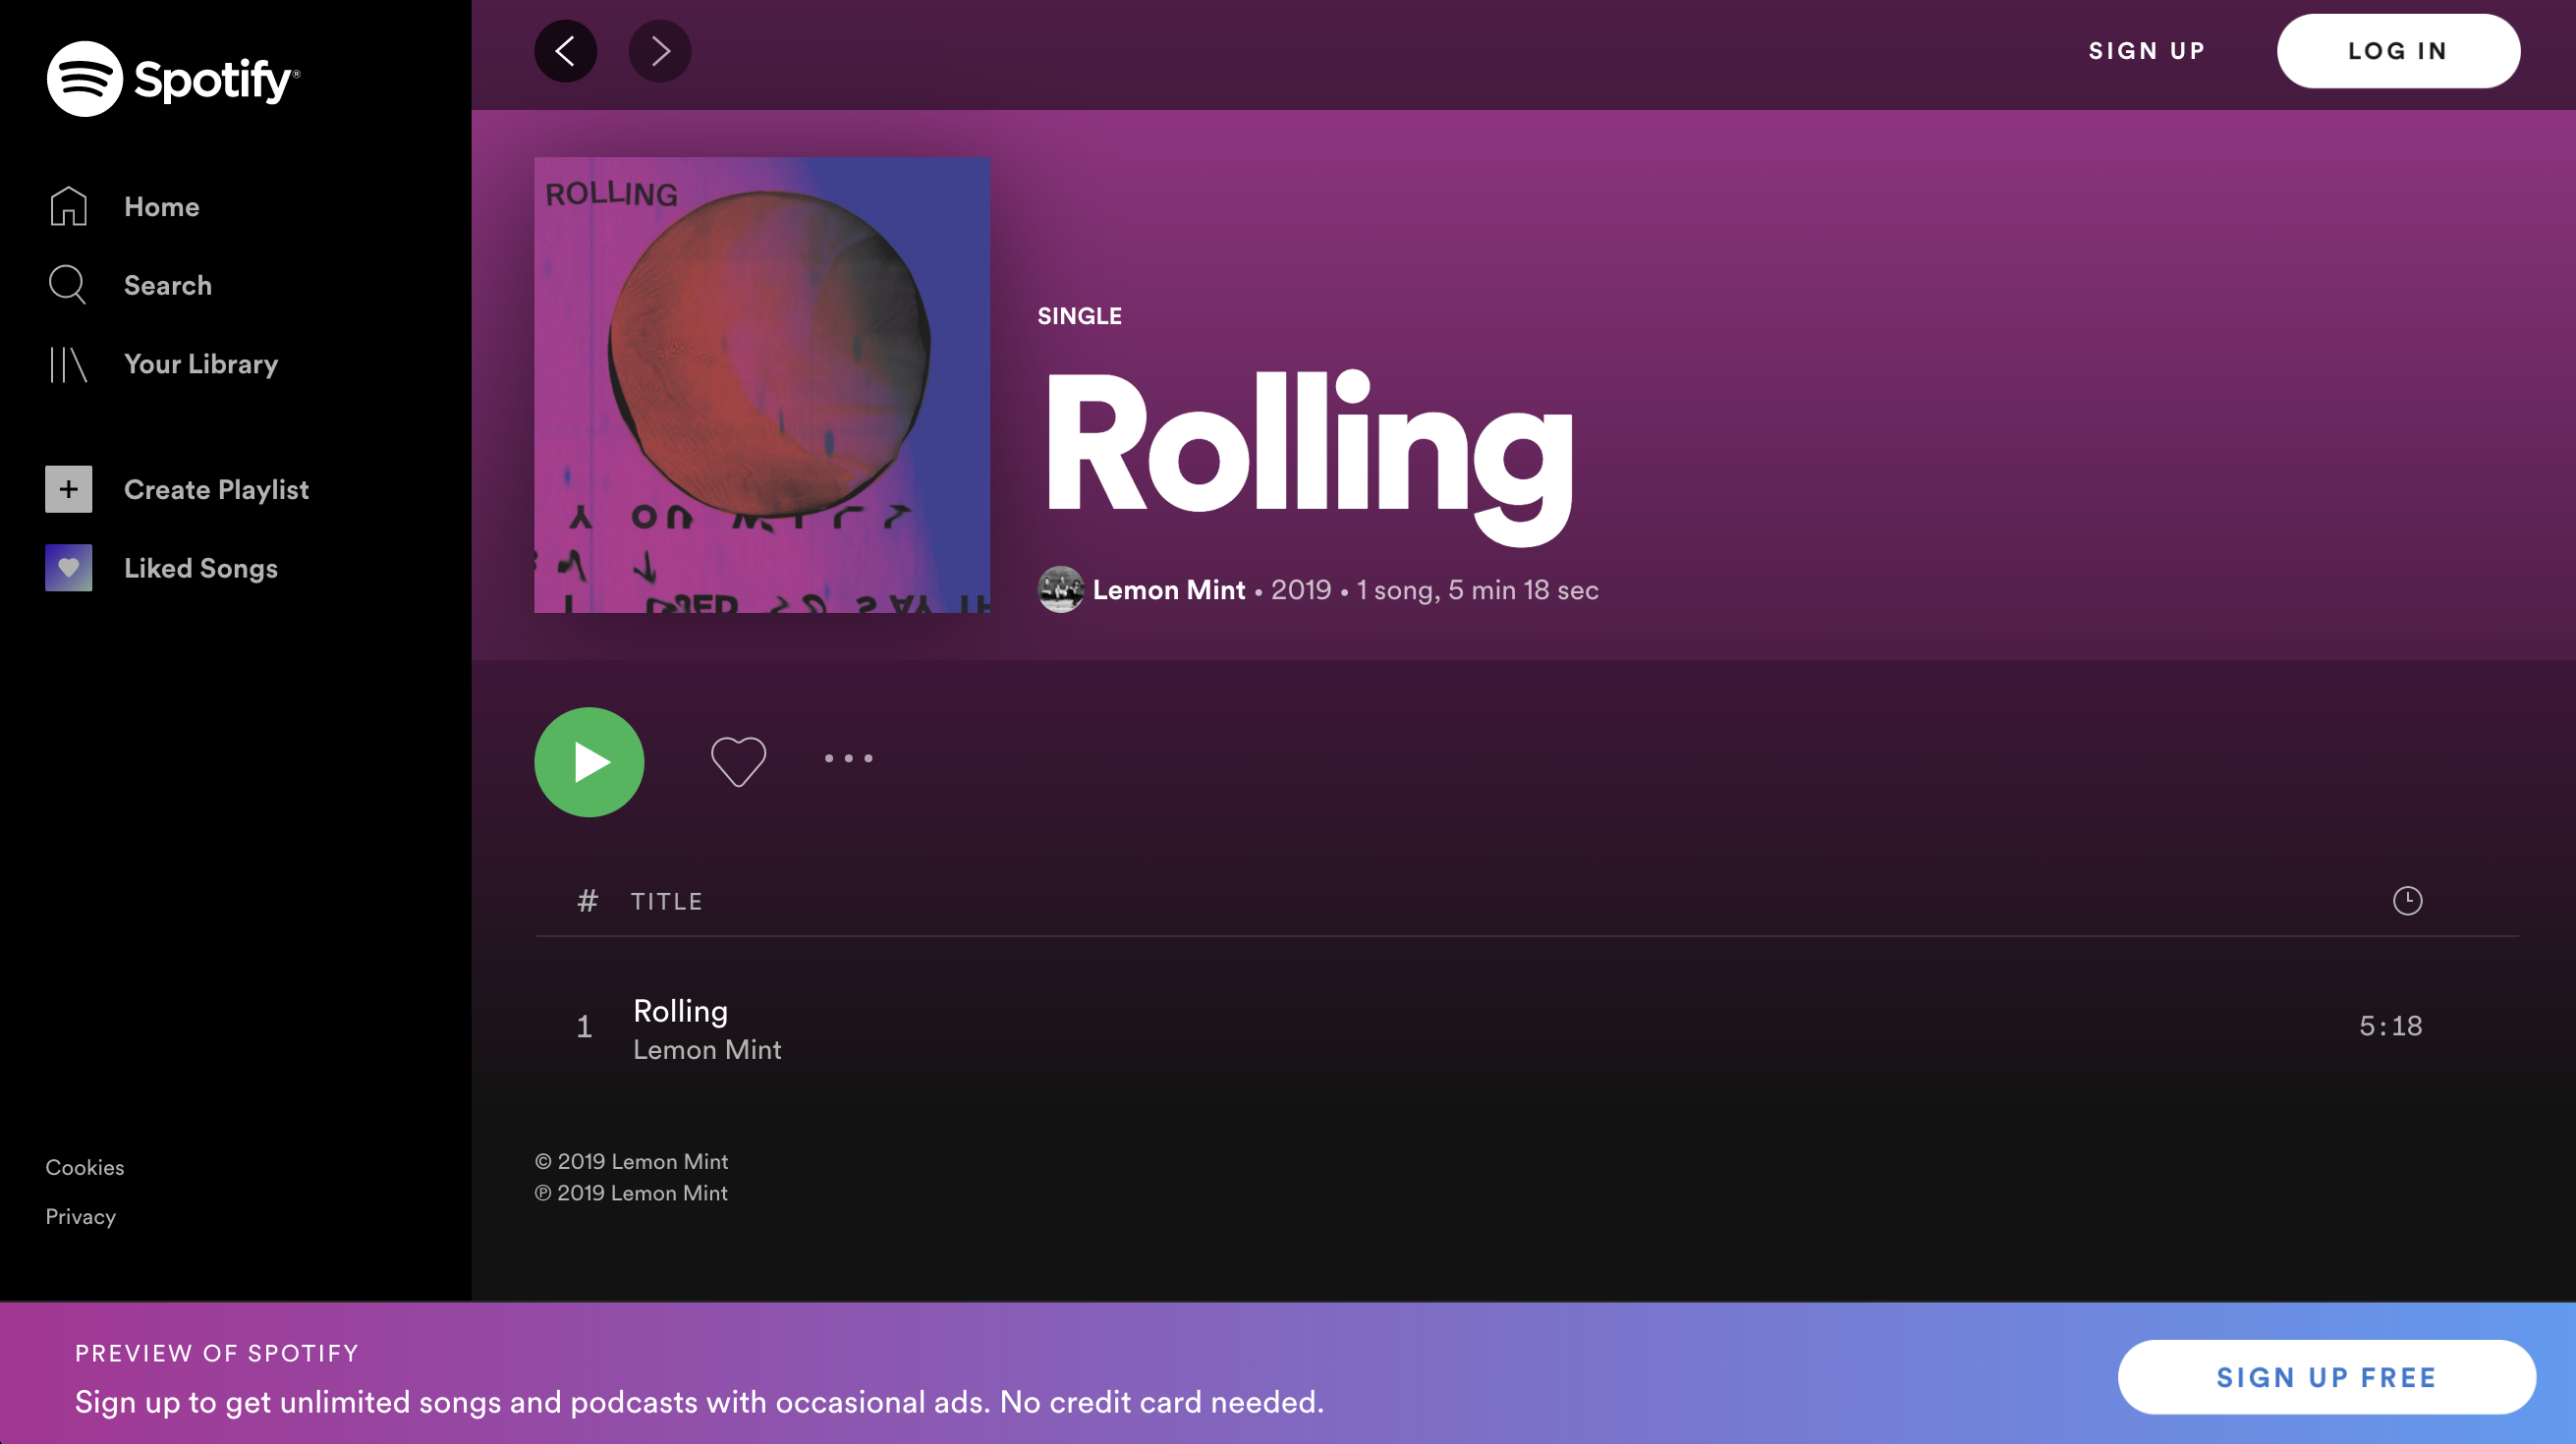
Task: Open the Cookies link
Action: (x=85, y=1168)
